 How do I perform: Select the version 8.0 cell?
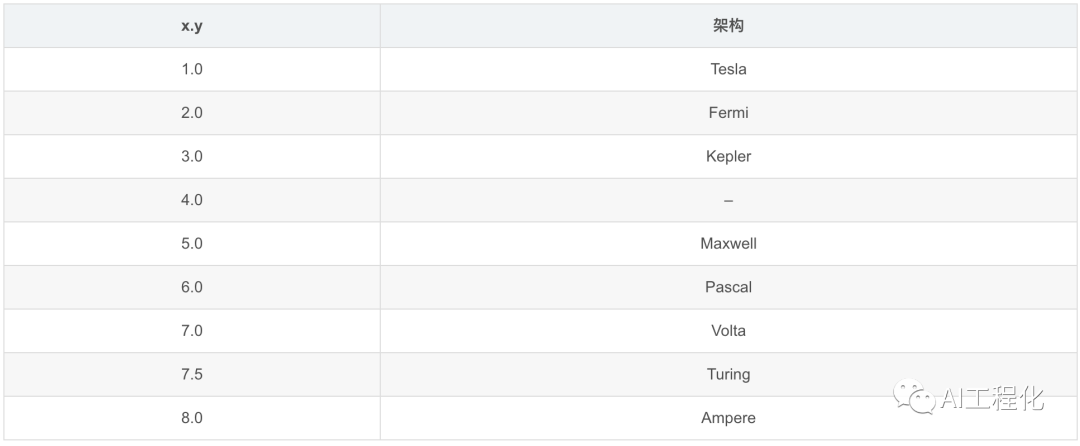pyautogui.click(x=192, y=418)
